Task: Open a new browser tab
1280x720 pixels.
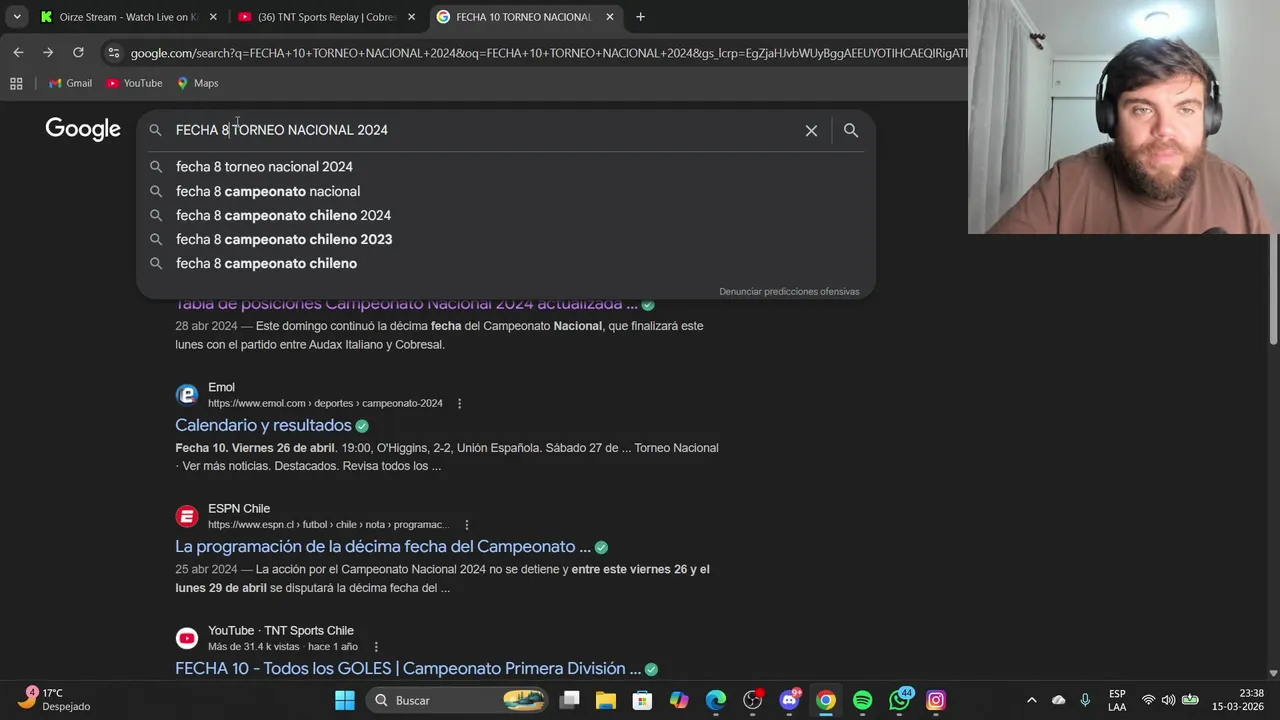Action: click(x=640, y=17)
